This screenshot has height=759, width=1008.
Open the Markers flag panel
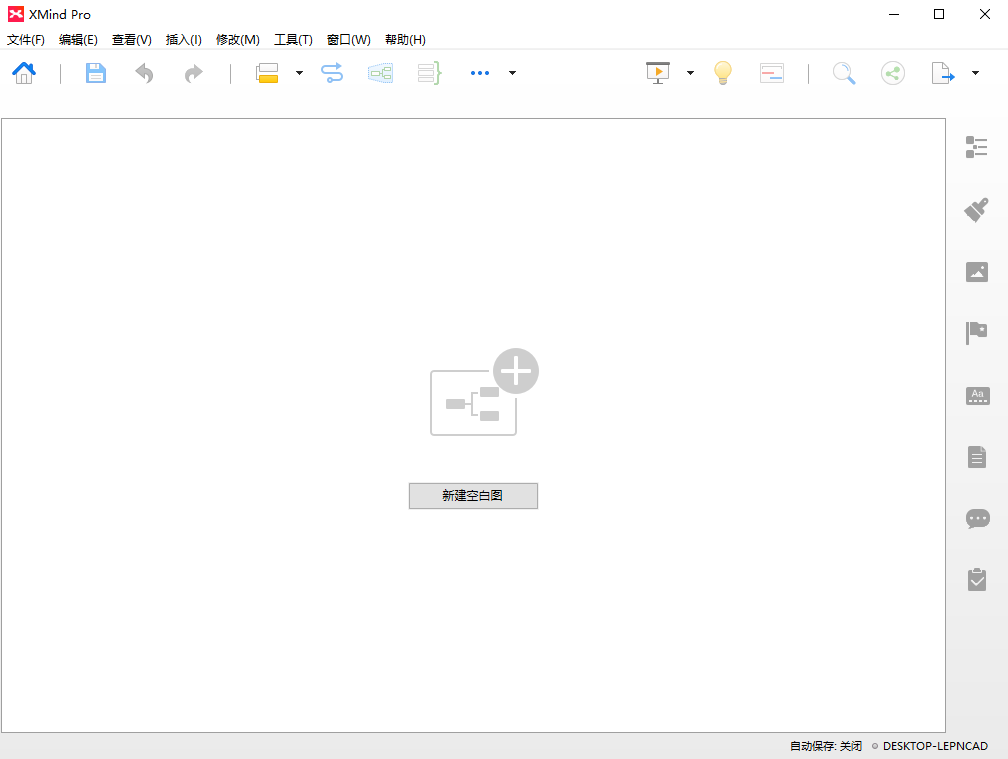976,333
